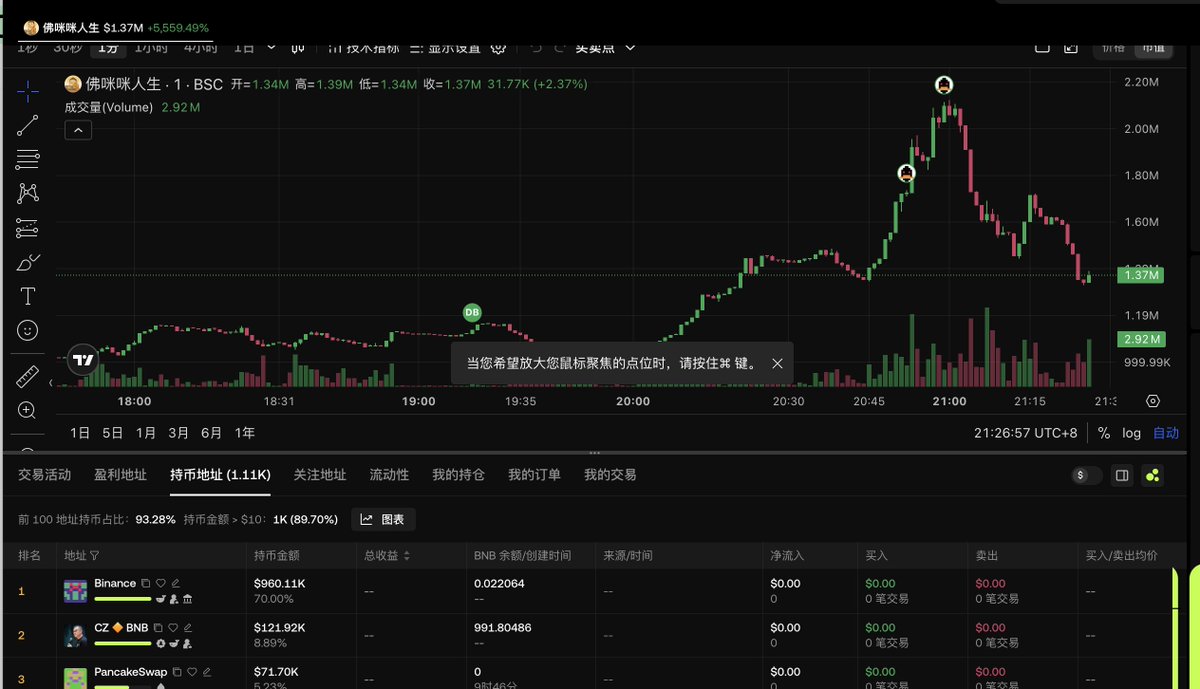Viewport: 1200px width, 689px height.
Task: Open the address filter in table header
Action: pyautogui.click(x=95, y=555)
